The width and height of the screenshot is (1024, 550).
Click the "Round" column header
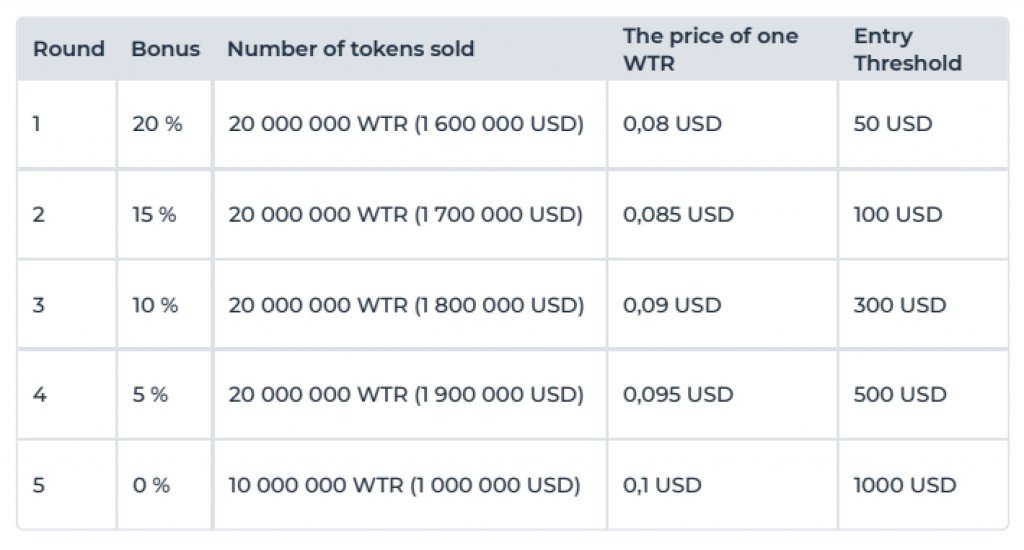click(69, 49)
